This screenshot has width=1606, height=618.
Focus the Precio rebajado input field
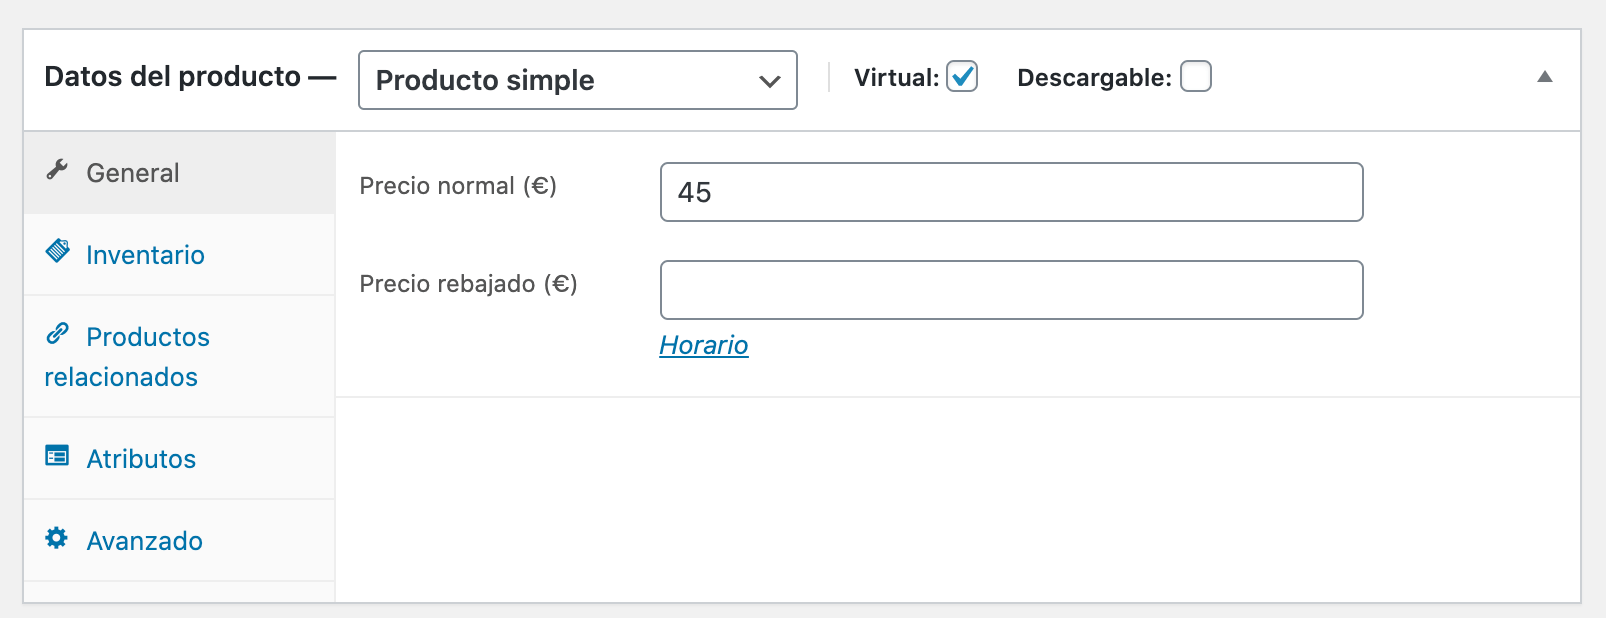(x=1012, y=290)
